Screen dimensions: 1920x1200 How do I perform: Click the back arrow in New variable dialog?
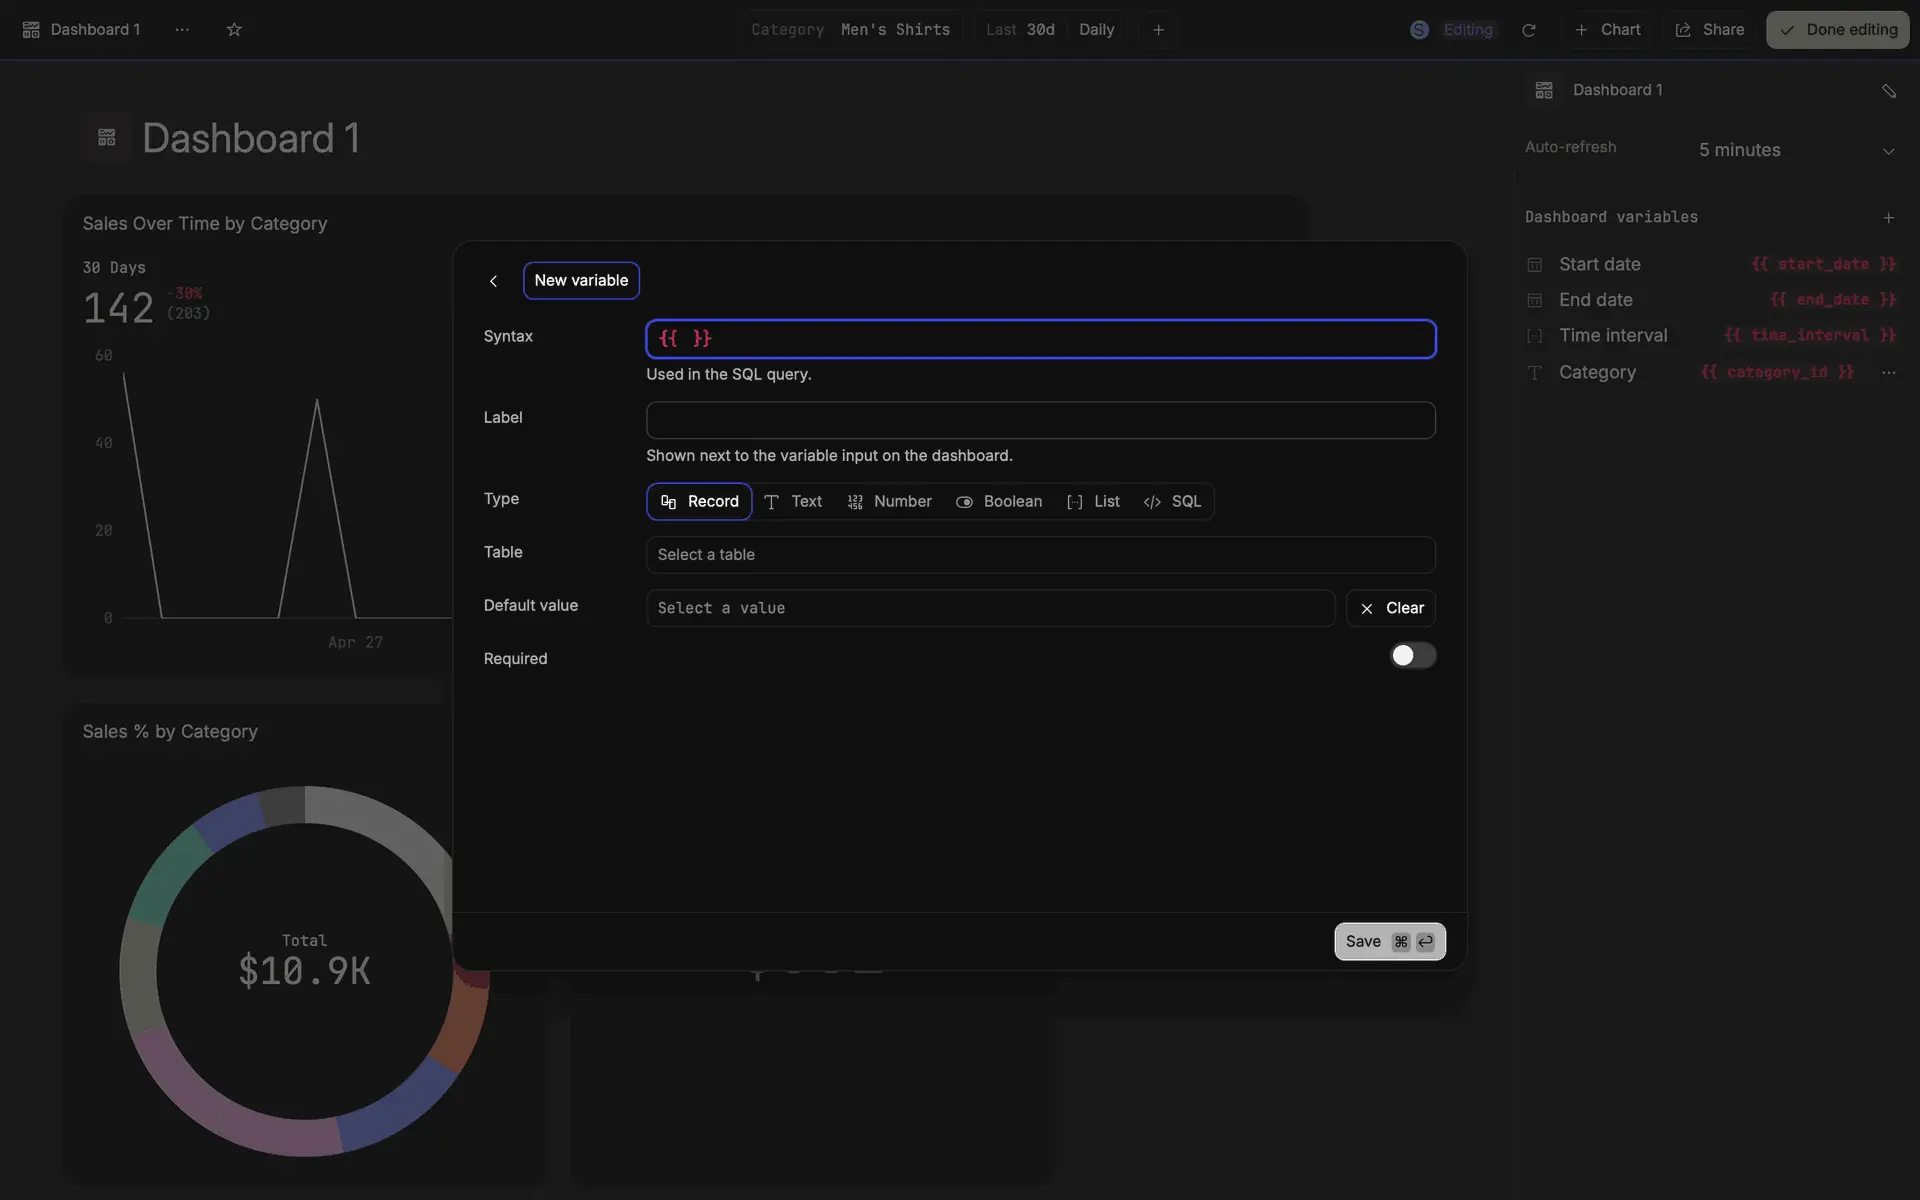pyautogui.click(x=493, y=281)
